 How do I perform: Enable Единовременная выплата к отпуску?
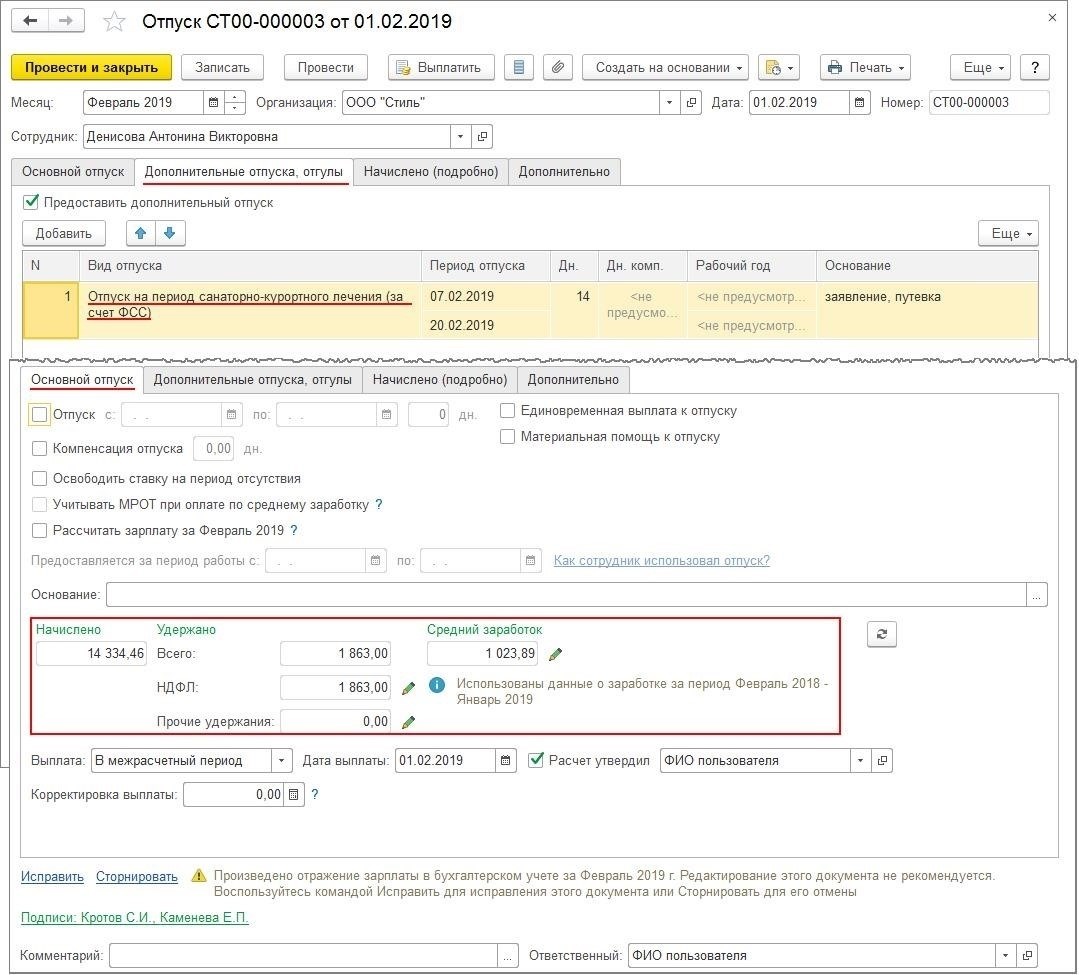pos(507,411)
